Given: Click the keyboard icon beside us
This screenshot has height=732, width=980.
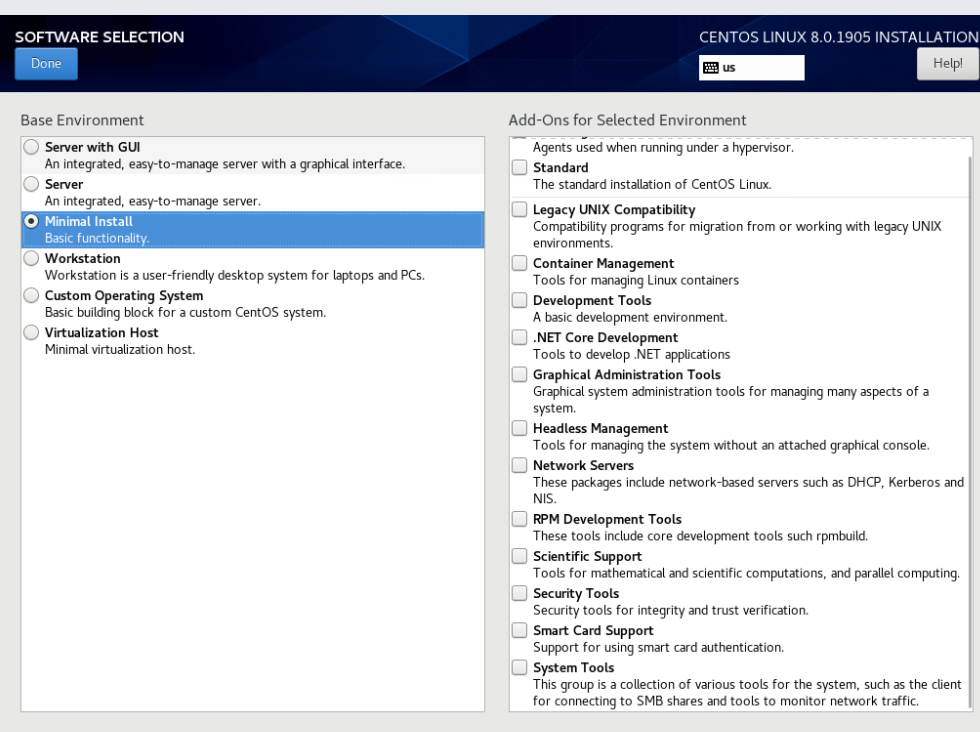Looking at the screenshot, I should (711, 68).
